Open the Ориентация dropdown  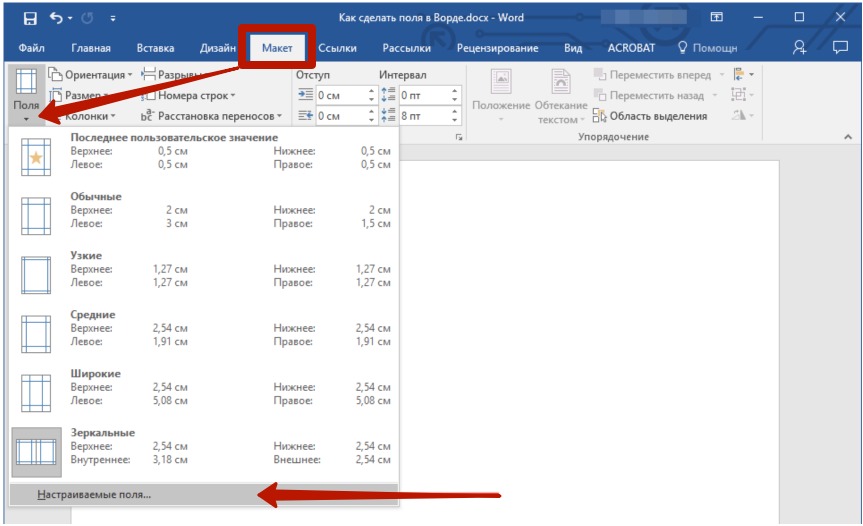90,75
